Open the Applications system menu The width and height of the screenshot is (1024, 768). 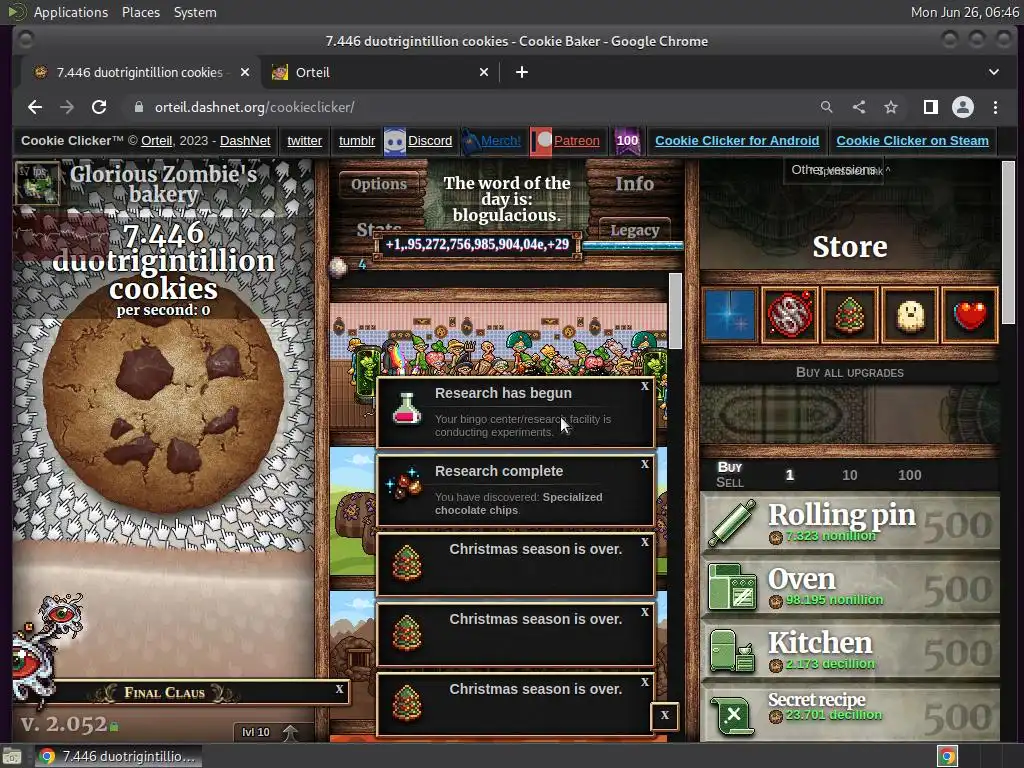pyautogui.click(x=71, y=12)
